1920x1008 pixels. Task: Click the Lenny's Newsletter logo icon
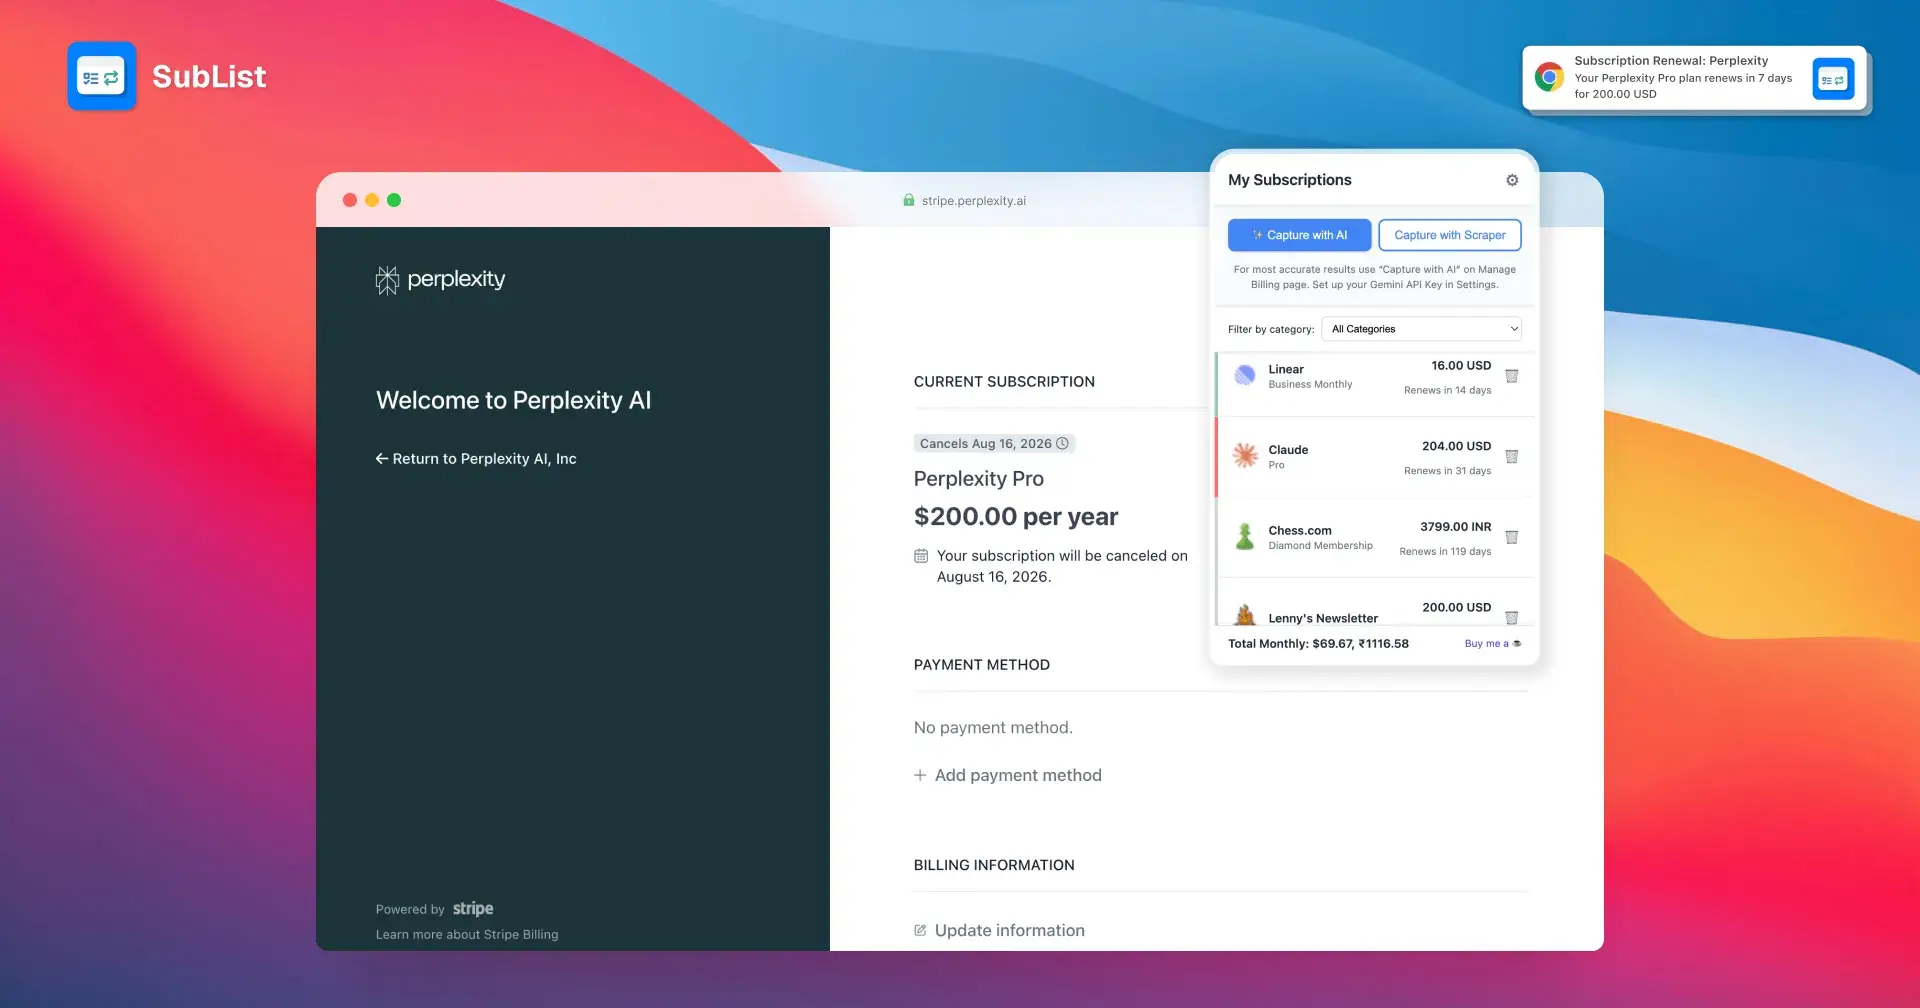1245,614
